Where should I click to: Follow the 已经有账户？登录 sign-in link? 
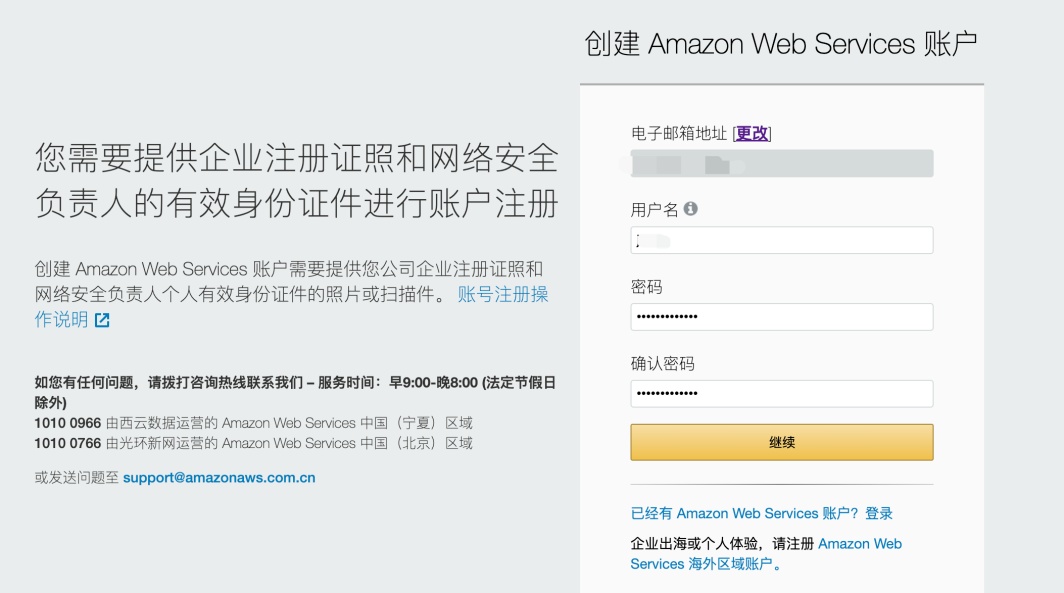[761, 514]
